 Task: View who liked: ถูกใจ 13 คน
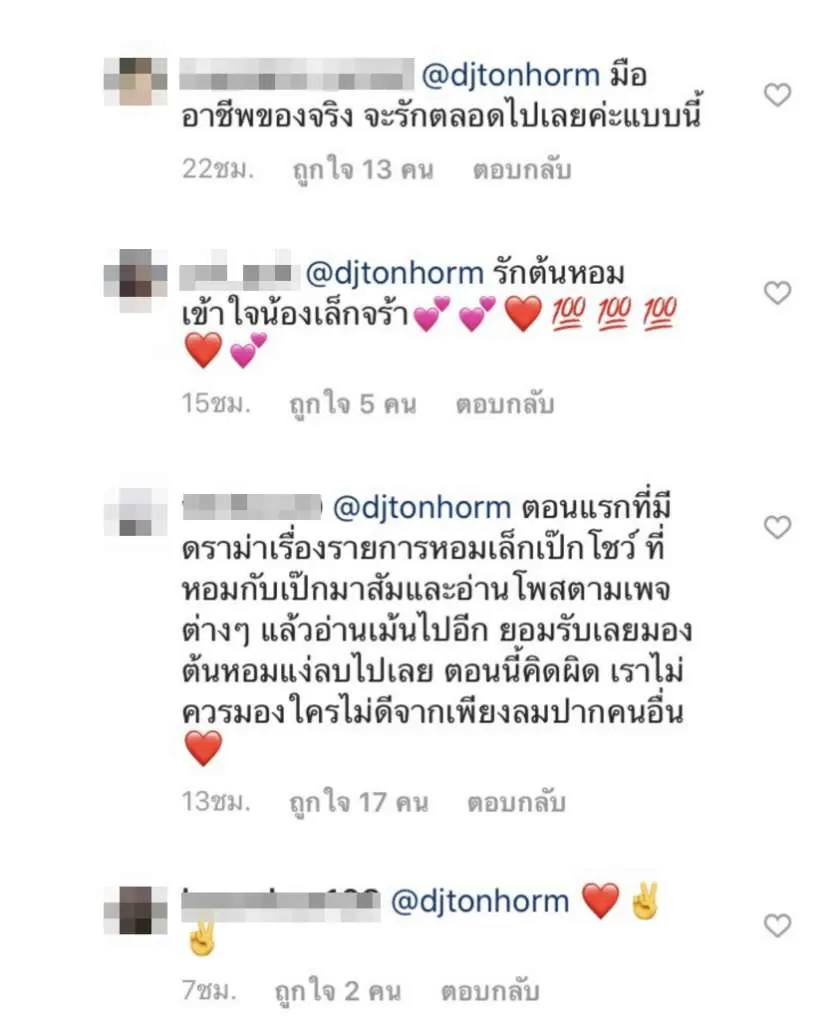pyautogui.click(x=362, y=170)
